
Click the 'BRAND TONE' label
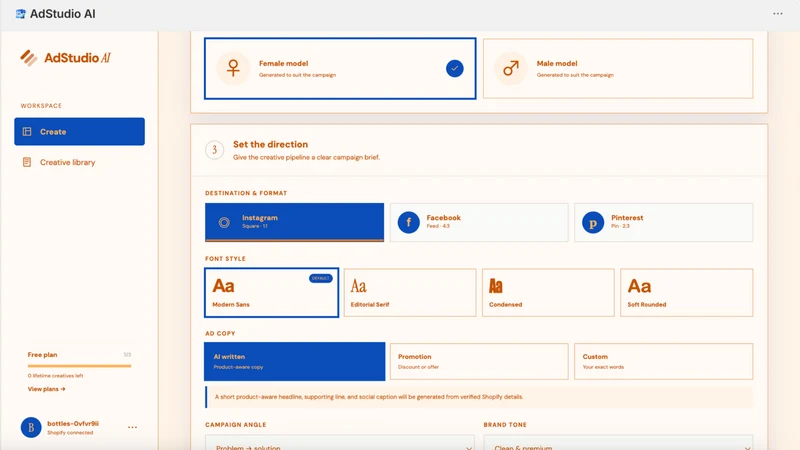tap(505, 424)
